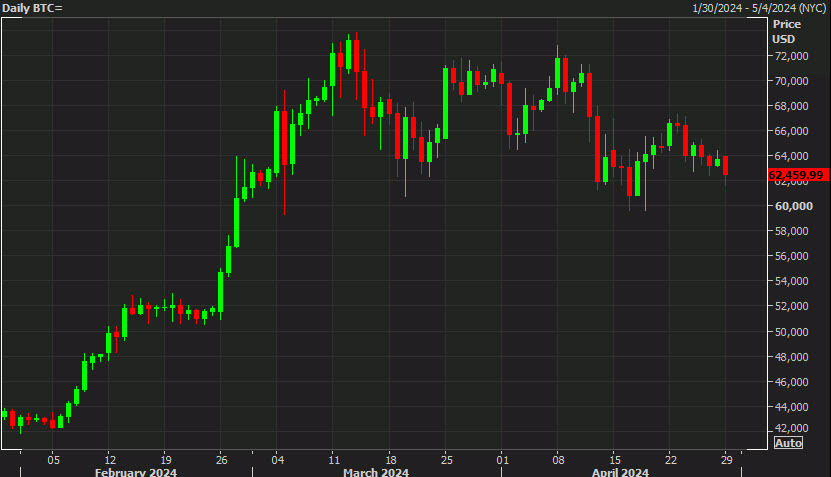The image size is (831, 477).
Task: Select the 62,459.99 last price label
Action: point(797,175)
